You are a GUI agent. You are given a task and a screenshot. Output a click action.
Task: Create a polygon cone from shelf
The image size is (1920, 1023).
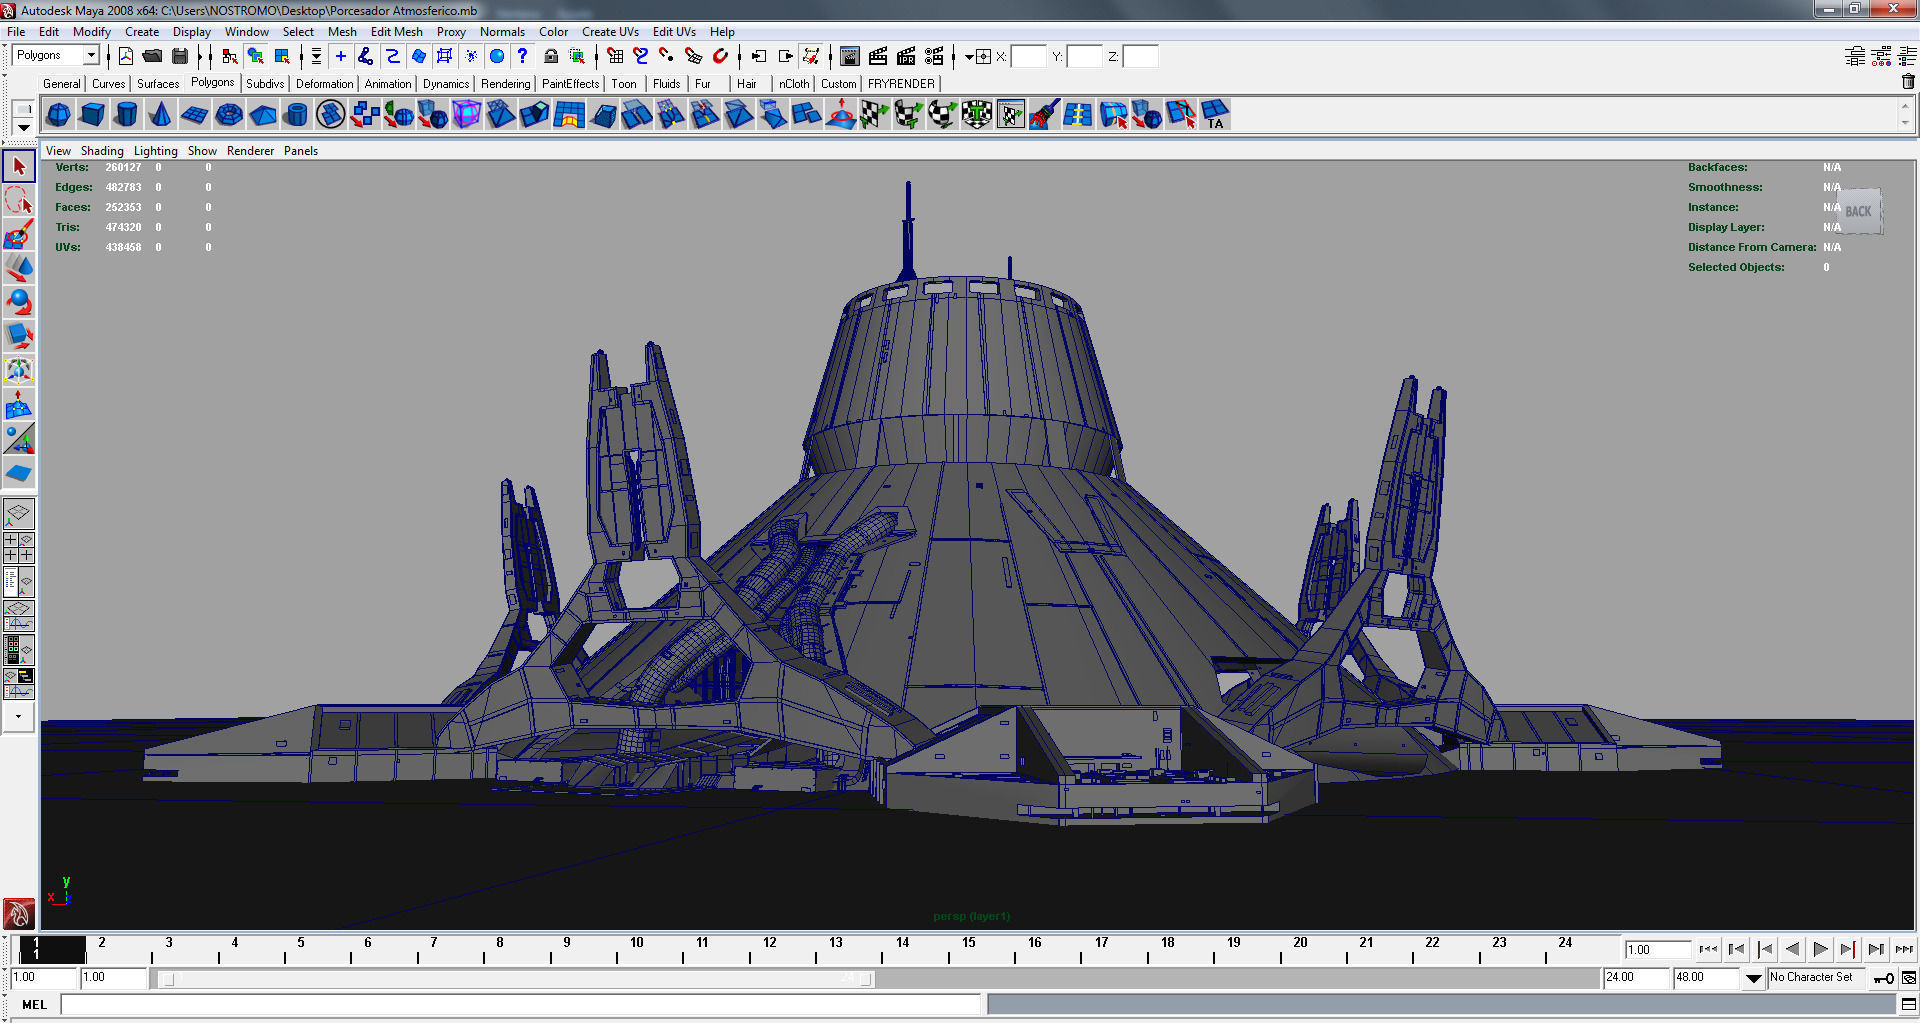tap(160, 114)
